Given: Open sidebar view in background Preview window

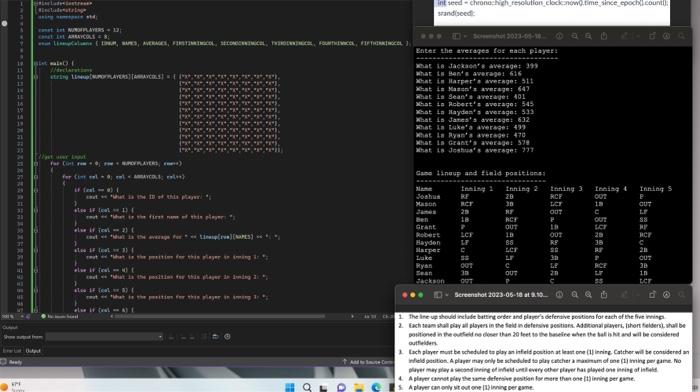Looking at the screenshot, I should pos(456,36).
